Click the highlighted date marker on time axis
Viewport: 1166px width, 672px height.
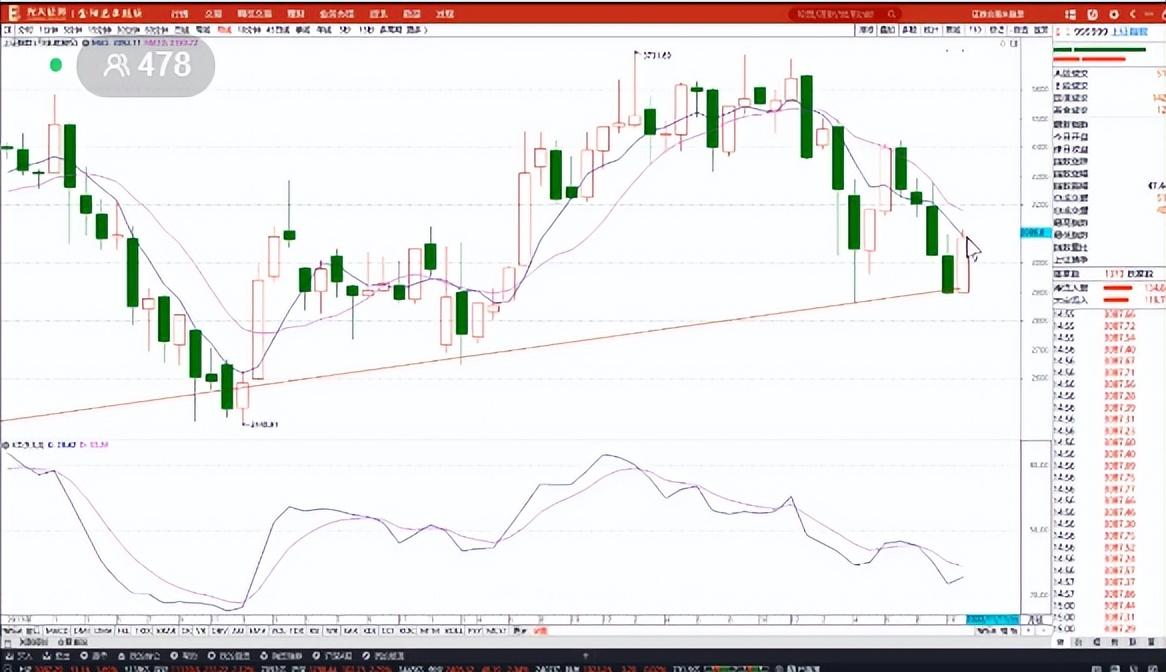point(992,619)
